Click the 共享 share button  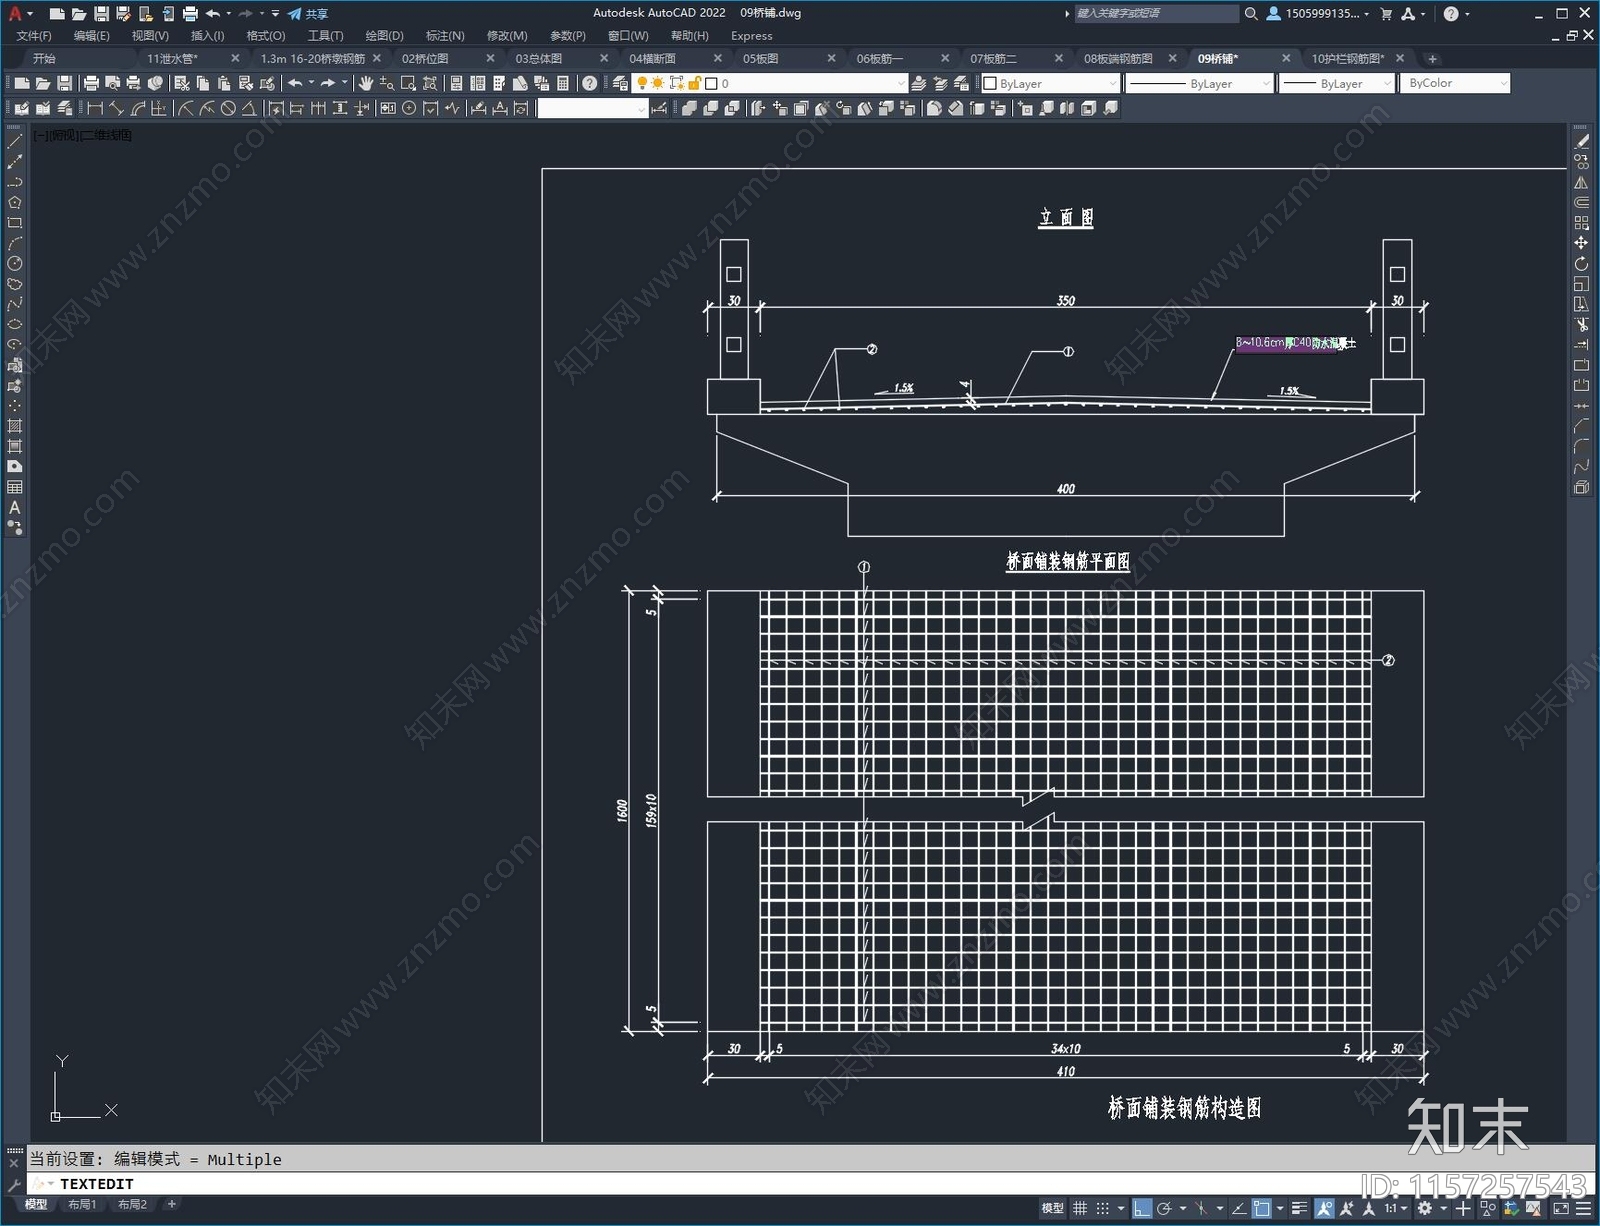coord(308,13)
